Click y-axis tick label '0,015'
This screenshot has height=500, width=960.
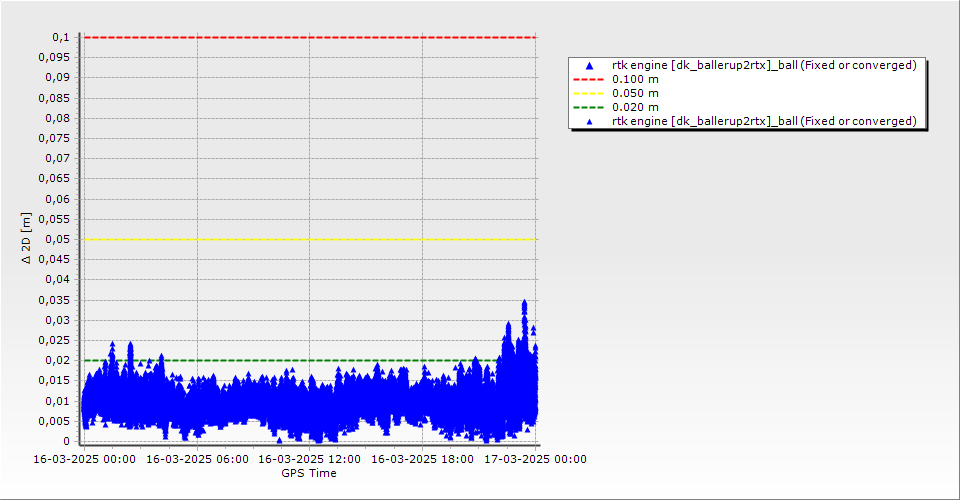click(x=54, y=381)
